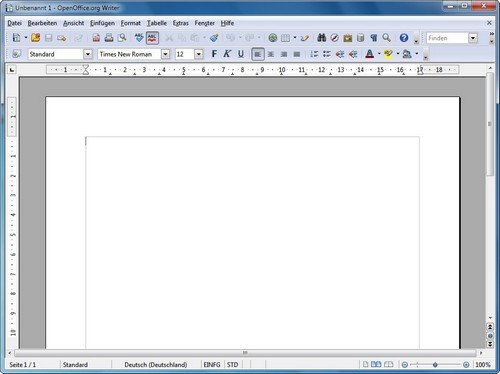Open the Ansicht menu
The width and height of the screenshot is (500, 374).
tap(74, 23)
